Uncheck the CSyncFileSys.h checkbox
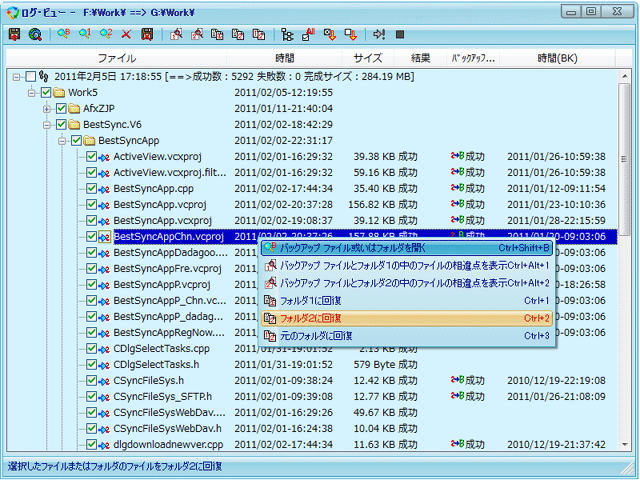 91,380
